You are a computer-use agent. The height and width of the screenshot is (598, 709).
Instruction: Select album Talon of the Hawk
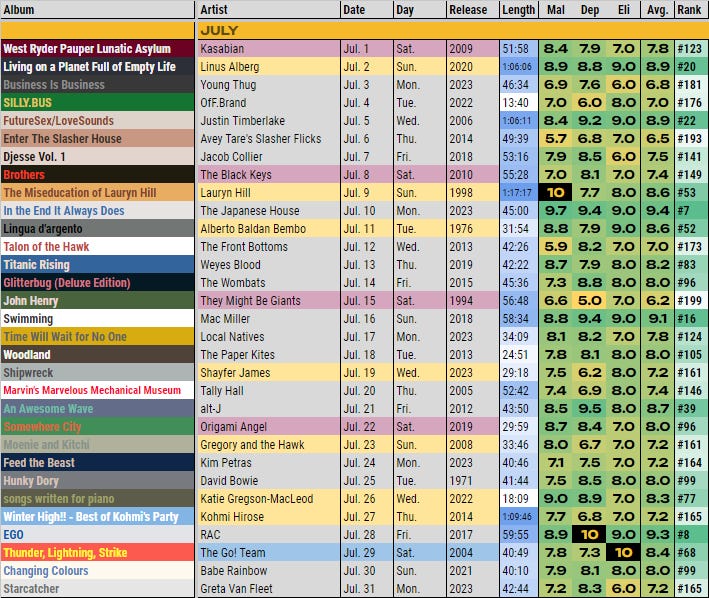tap(98, 247)
